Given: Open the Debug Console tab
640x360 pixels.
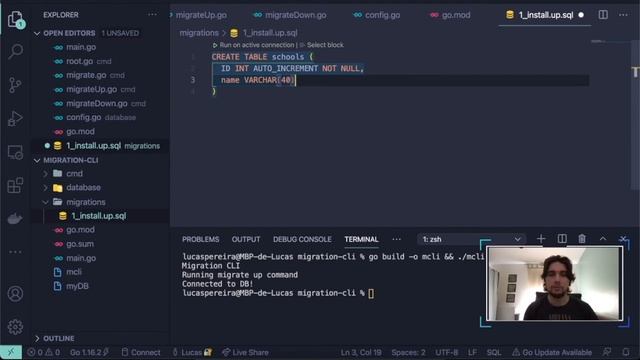Looking at the screenshot, I should pyautogui.click(x=302, y=239).
